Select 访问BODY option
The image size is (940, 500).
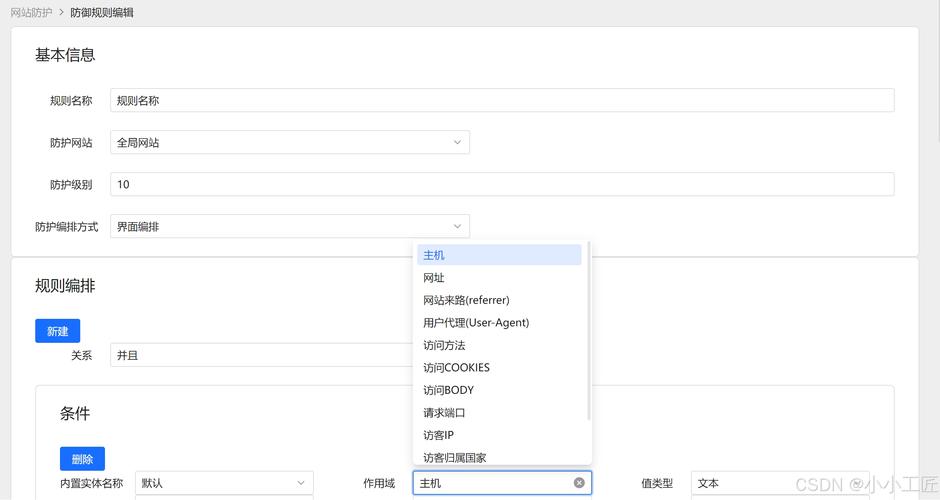(x=499, y=390)
